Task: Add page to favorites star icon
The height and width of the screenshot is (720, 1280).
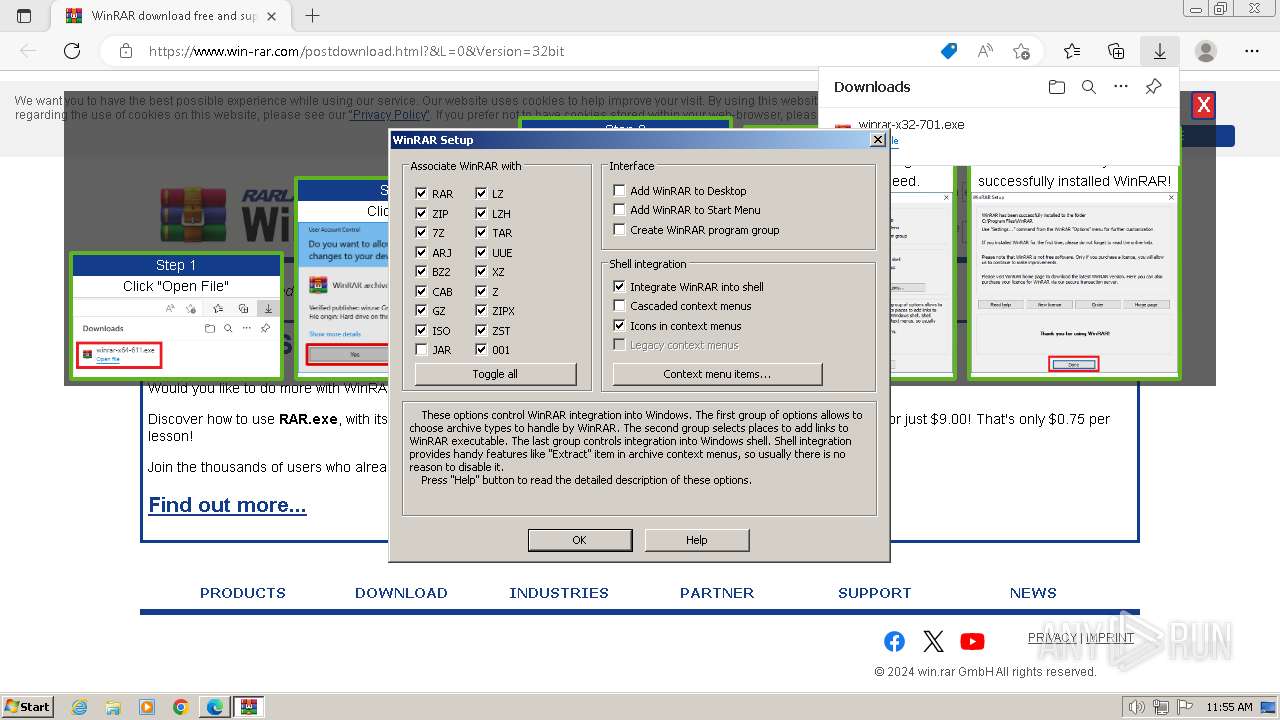Action: click(x=1021, y=51)
